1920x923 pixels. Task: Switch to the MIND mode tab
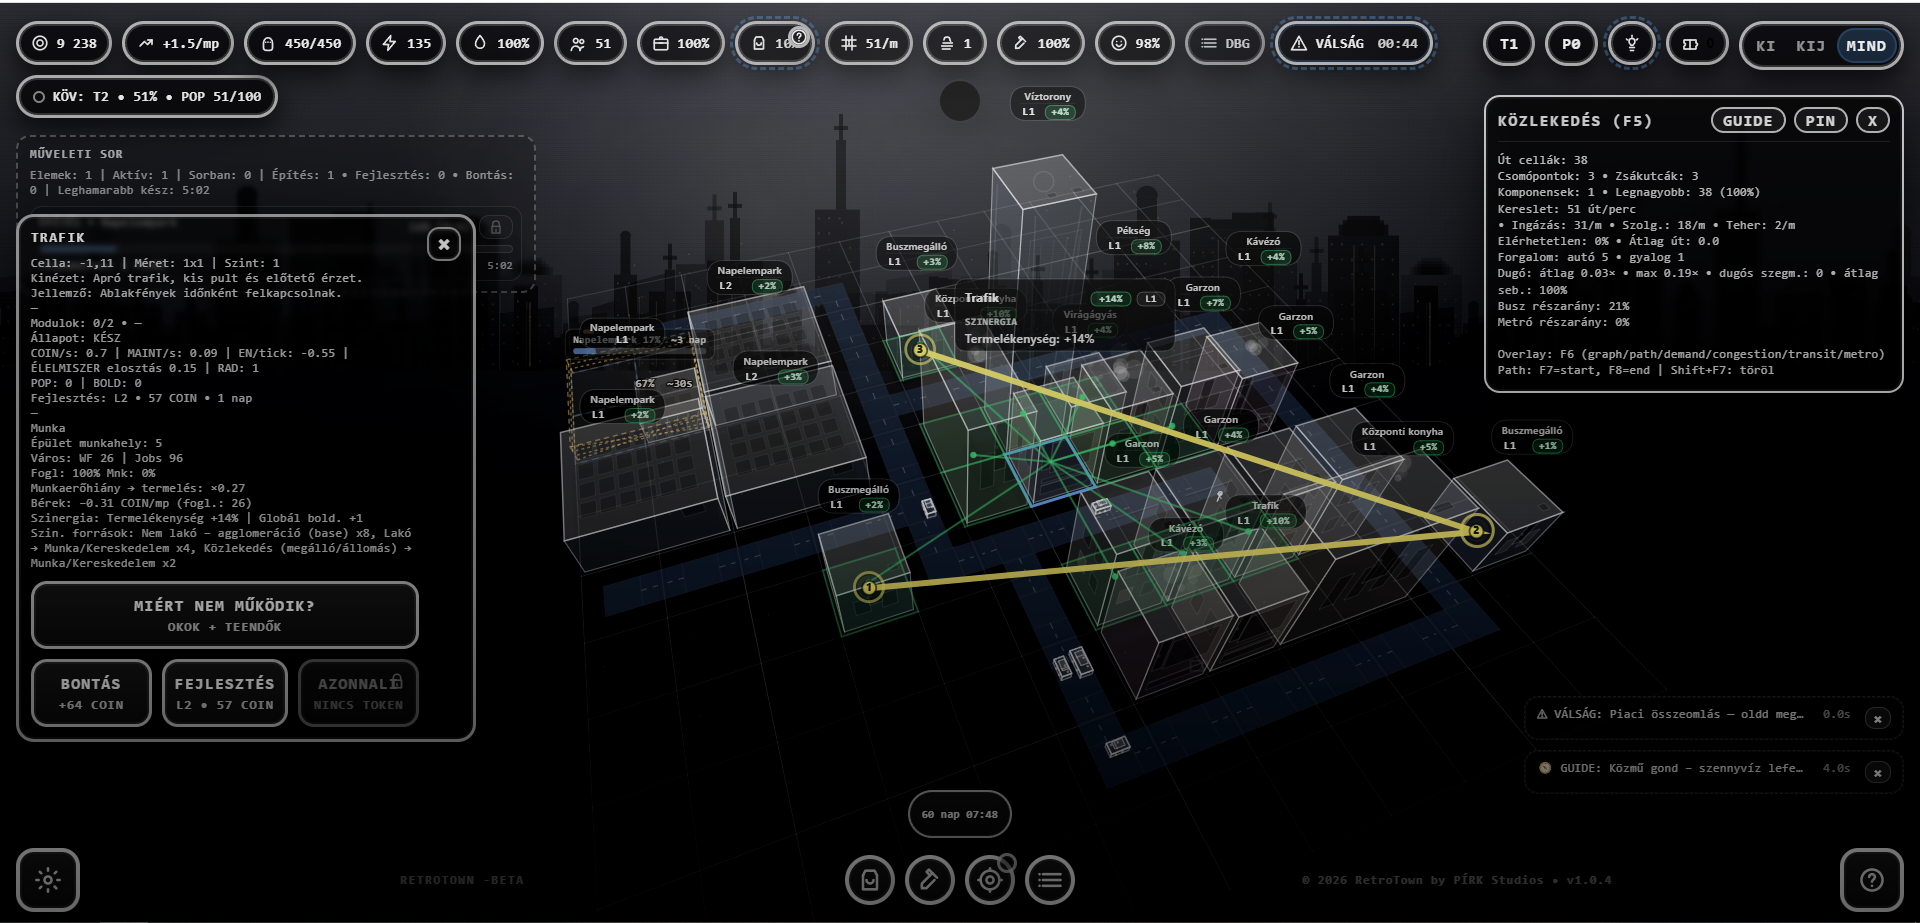tap(1866, 46)
